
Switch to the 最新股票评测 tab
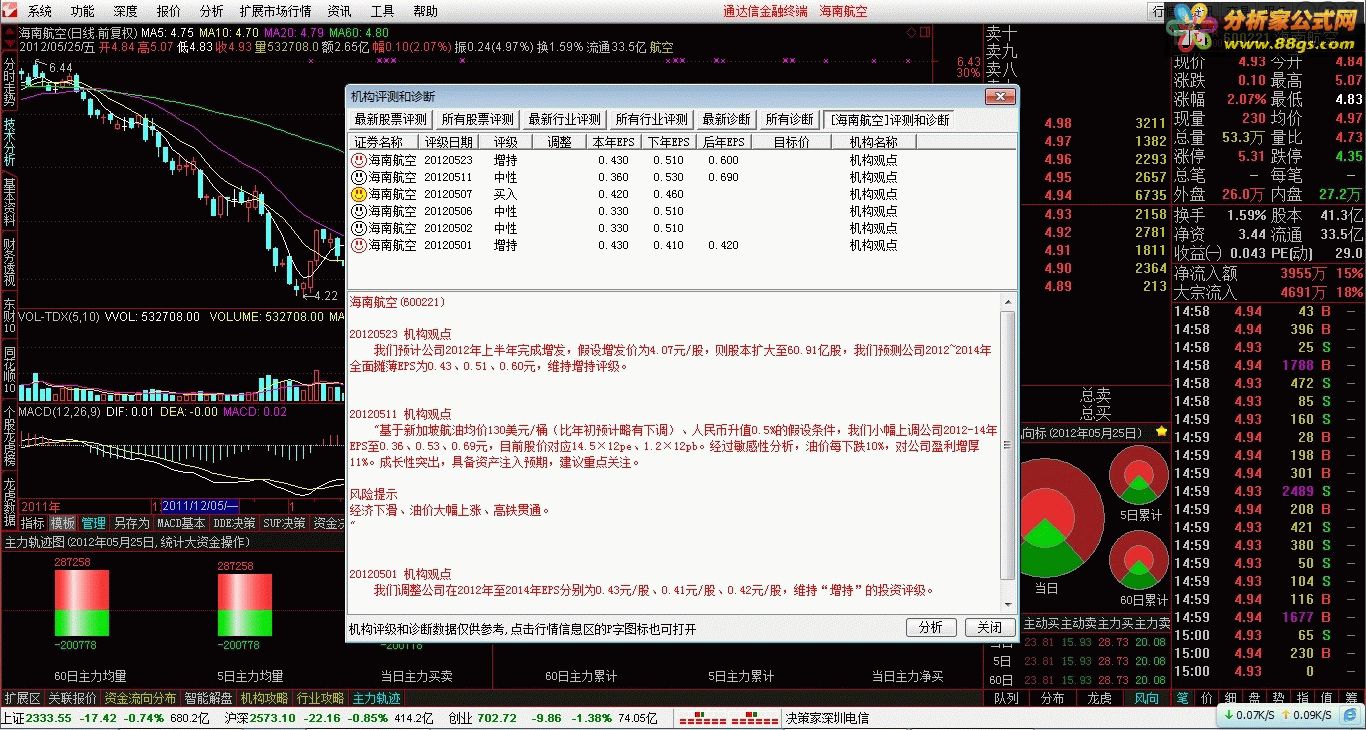pos(391,119)
